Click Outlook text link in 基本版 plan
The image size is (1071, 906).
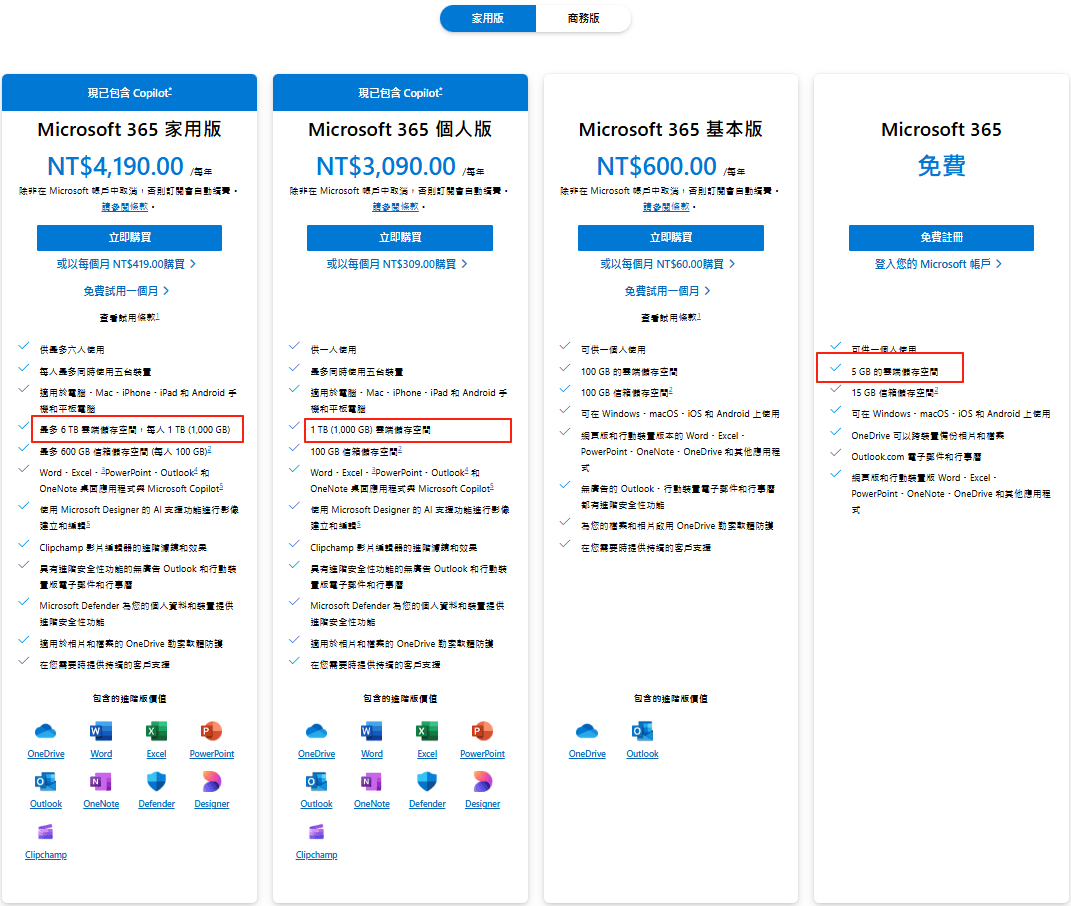point(642,754)
